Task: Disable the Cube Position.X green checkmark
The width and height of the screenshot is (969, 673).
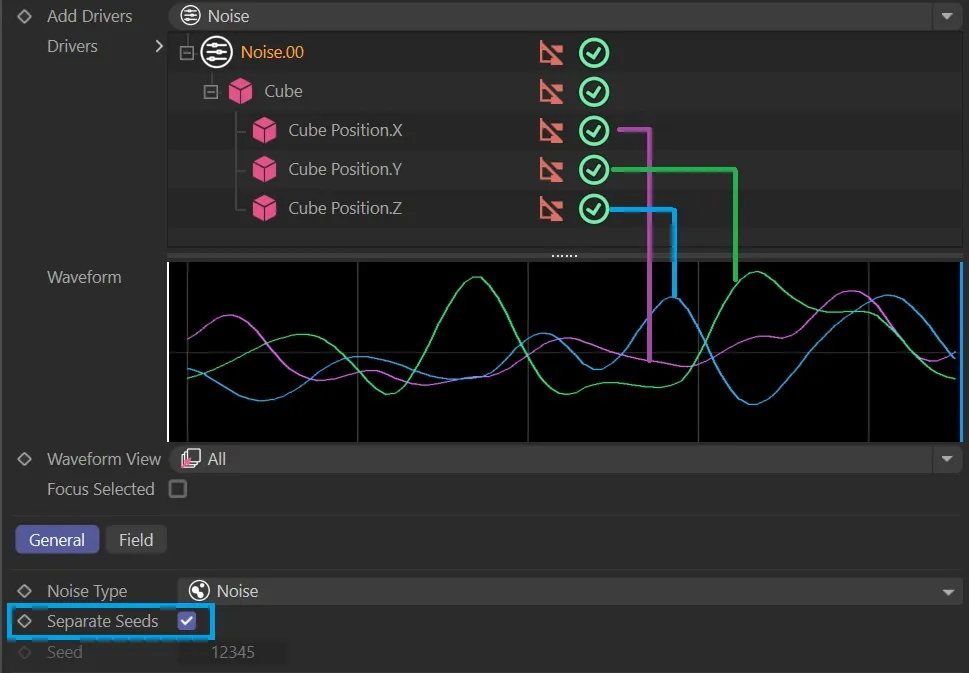Action: point(594,131)
